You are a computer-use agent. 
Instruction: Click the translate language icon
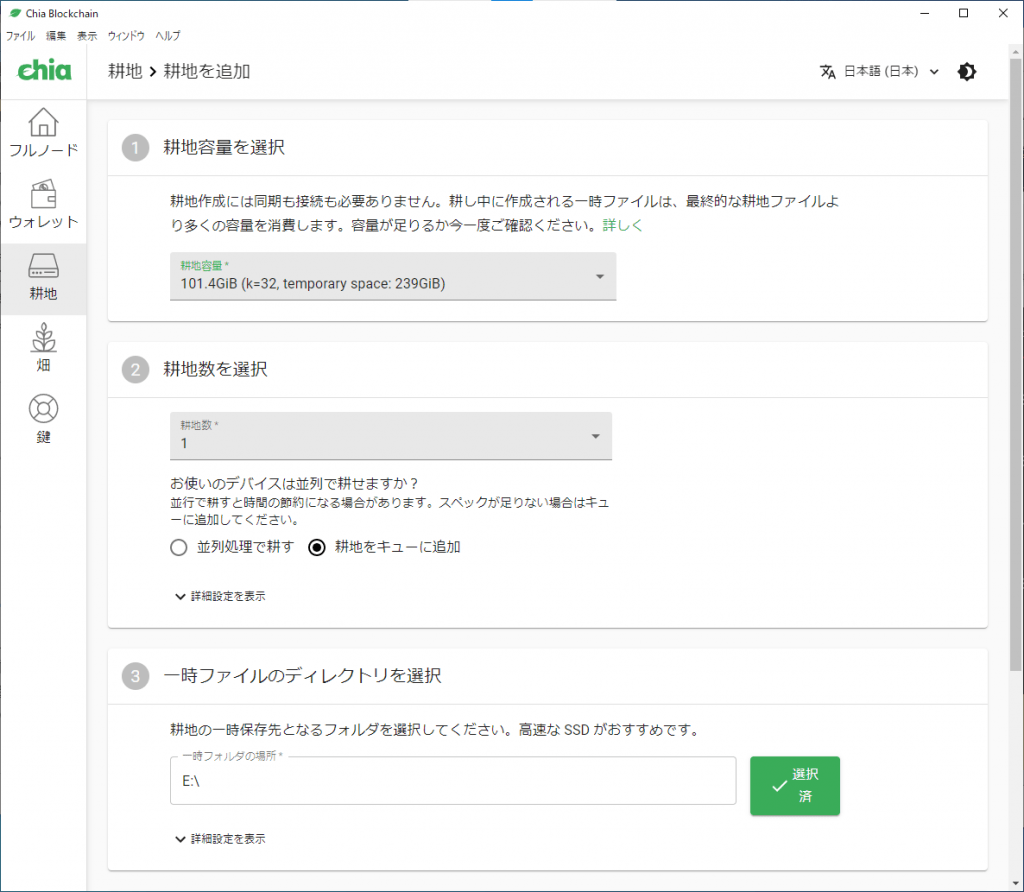click(x=827, y=72)
